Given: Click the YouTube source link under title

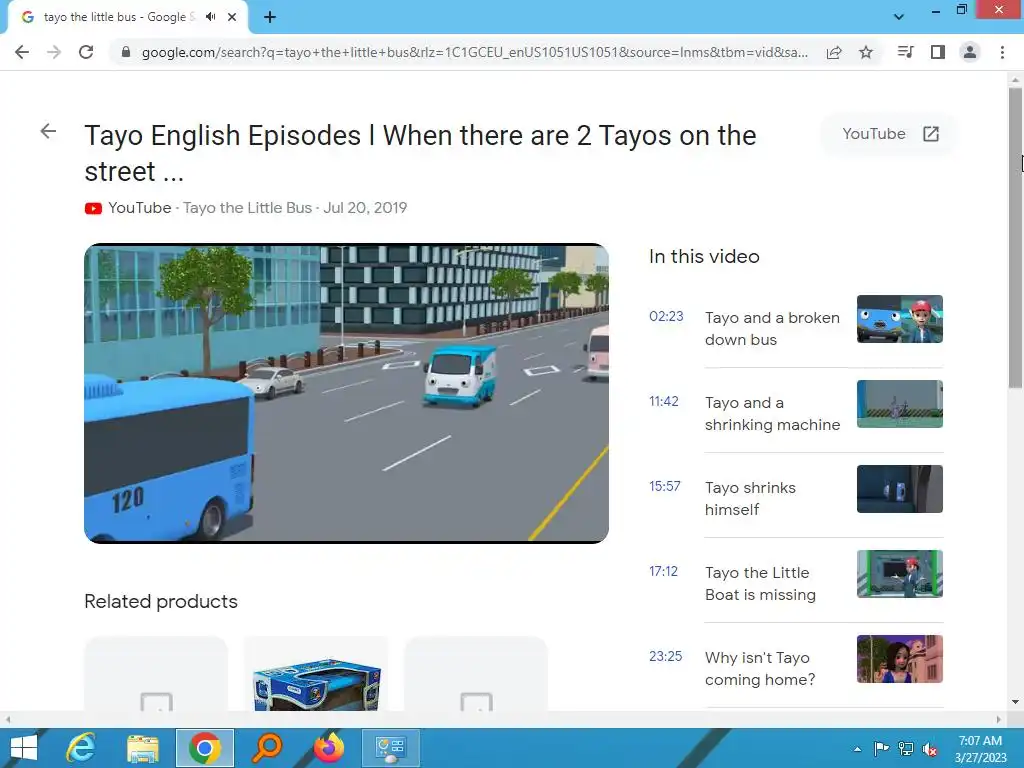Looking at the screenshot, I should pos(139,208).
